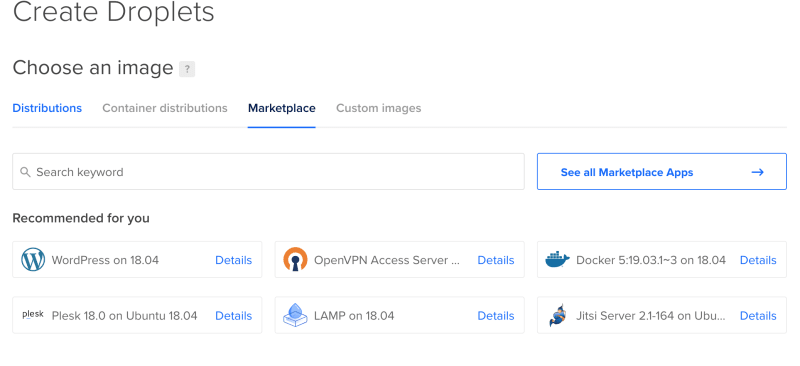View Details for OpenVPN Access Server
The width and height of the screenshot is (800, 366).
click(496, 260)
